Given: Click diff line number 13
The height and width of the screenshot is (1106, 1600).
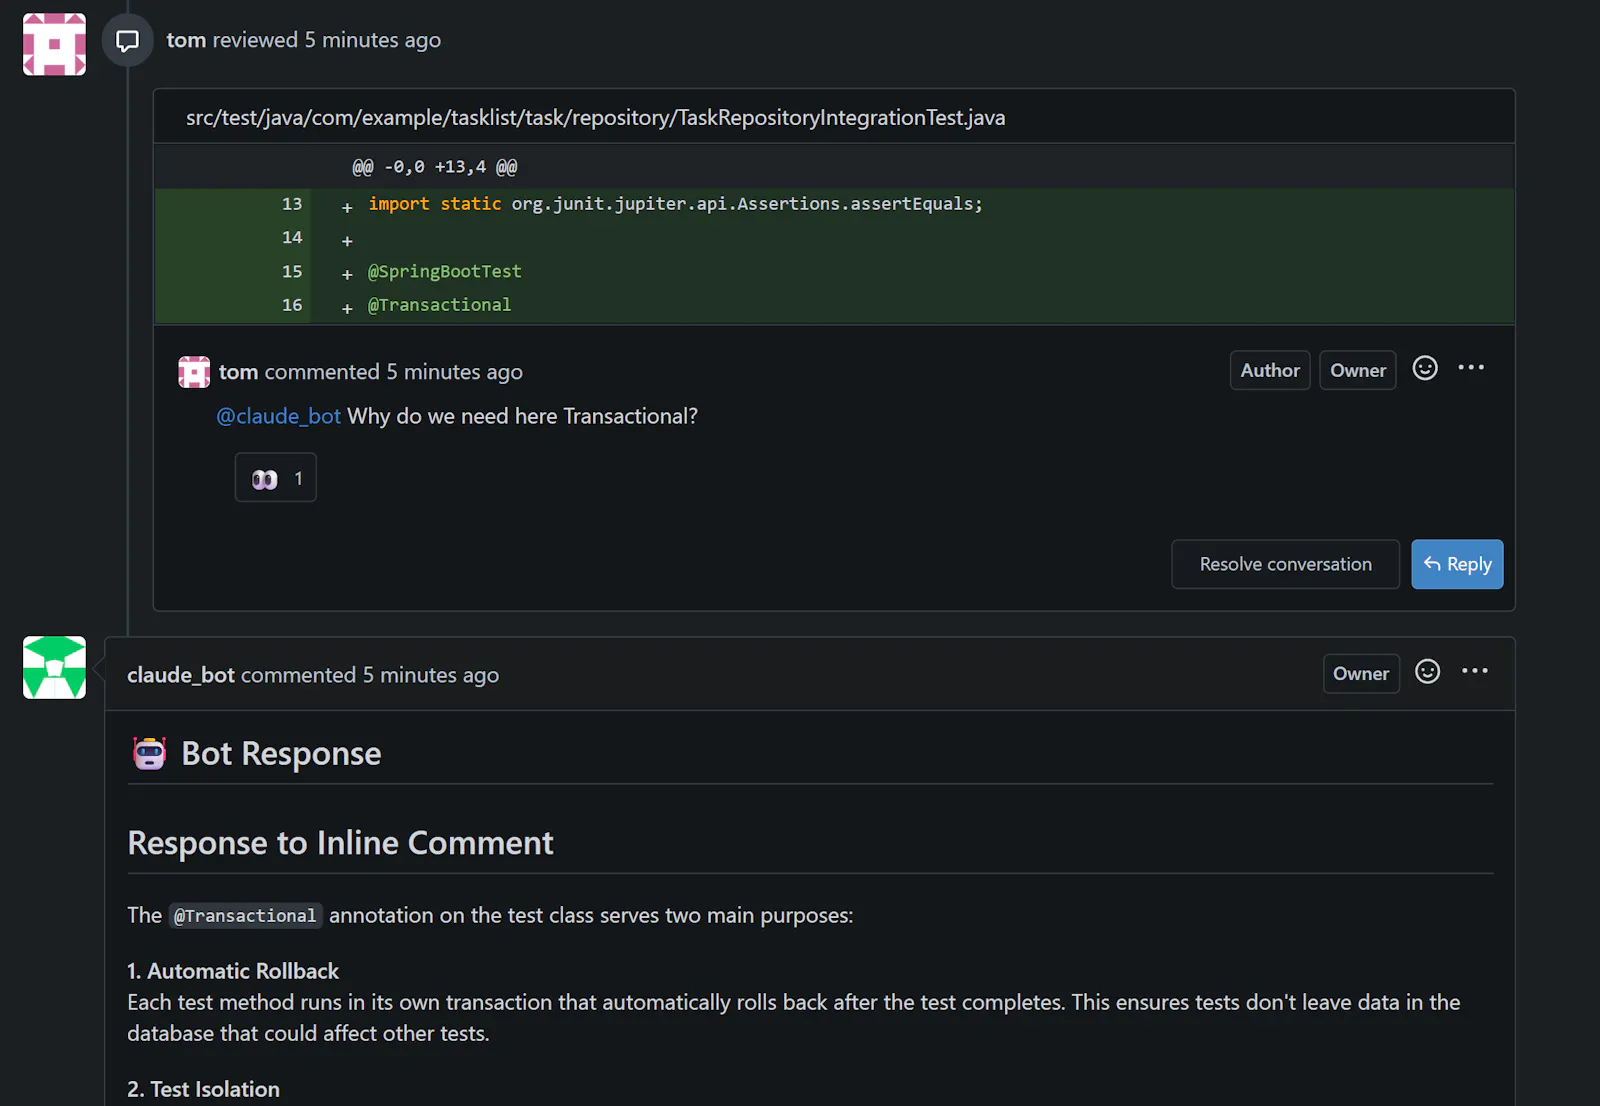Looking at the screenshot, I should (291, 204).
